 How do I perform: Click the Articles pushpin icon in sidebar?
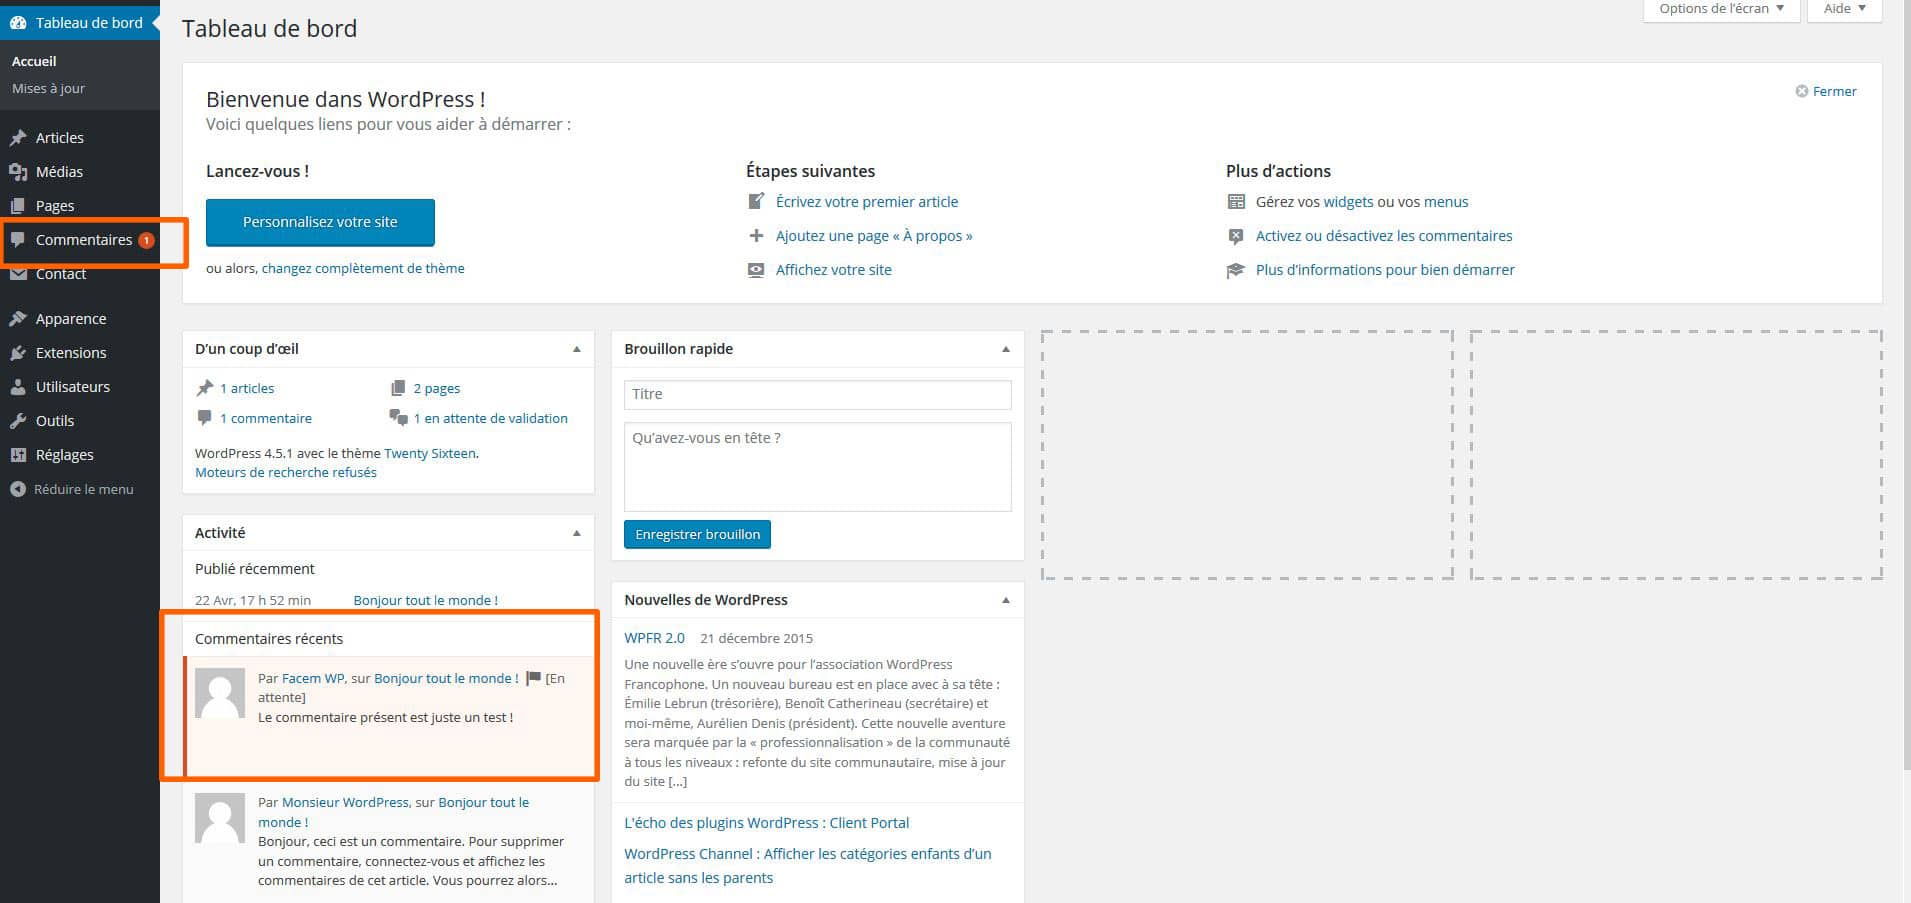click(18, 138)
